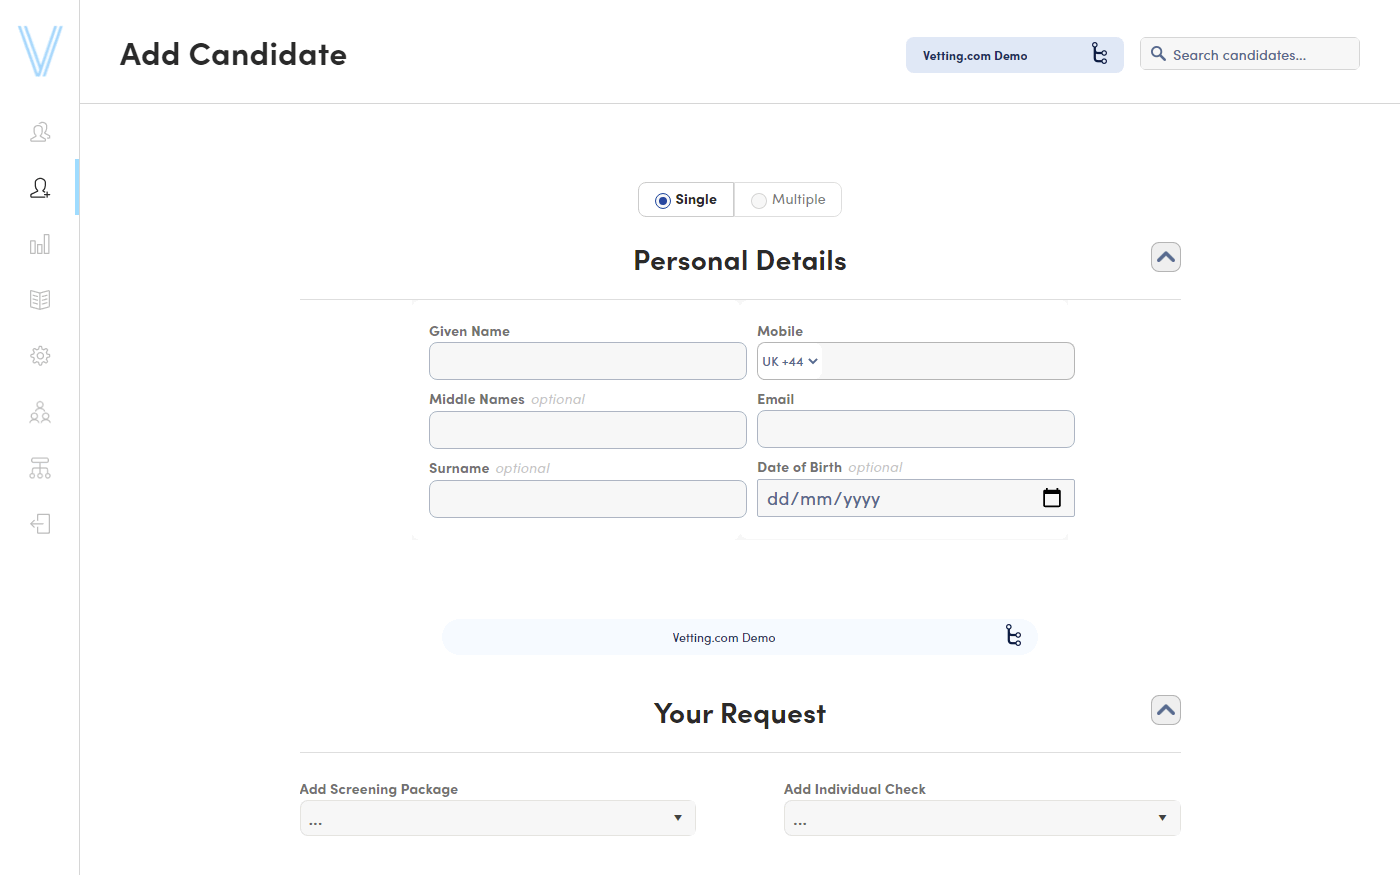Open the Add Individual Check dropdown
Image resolution: width=1400 pixels, height=875 pixels.
(x=981, y=818)
